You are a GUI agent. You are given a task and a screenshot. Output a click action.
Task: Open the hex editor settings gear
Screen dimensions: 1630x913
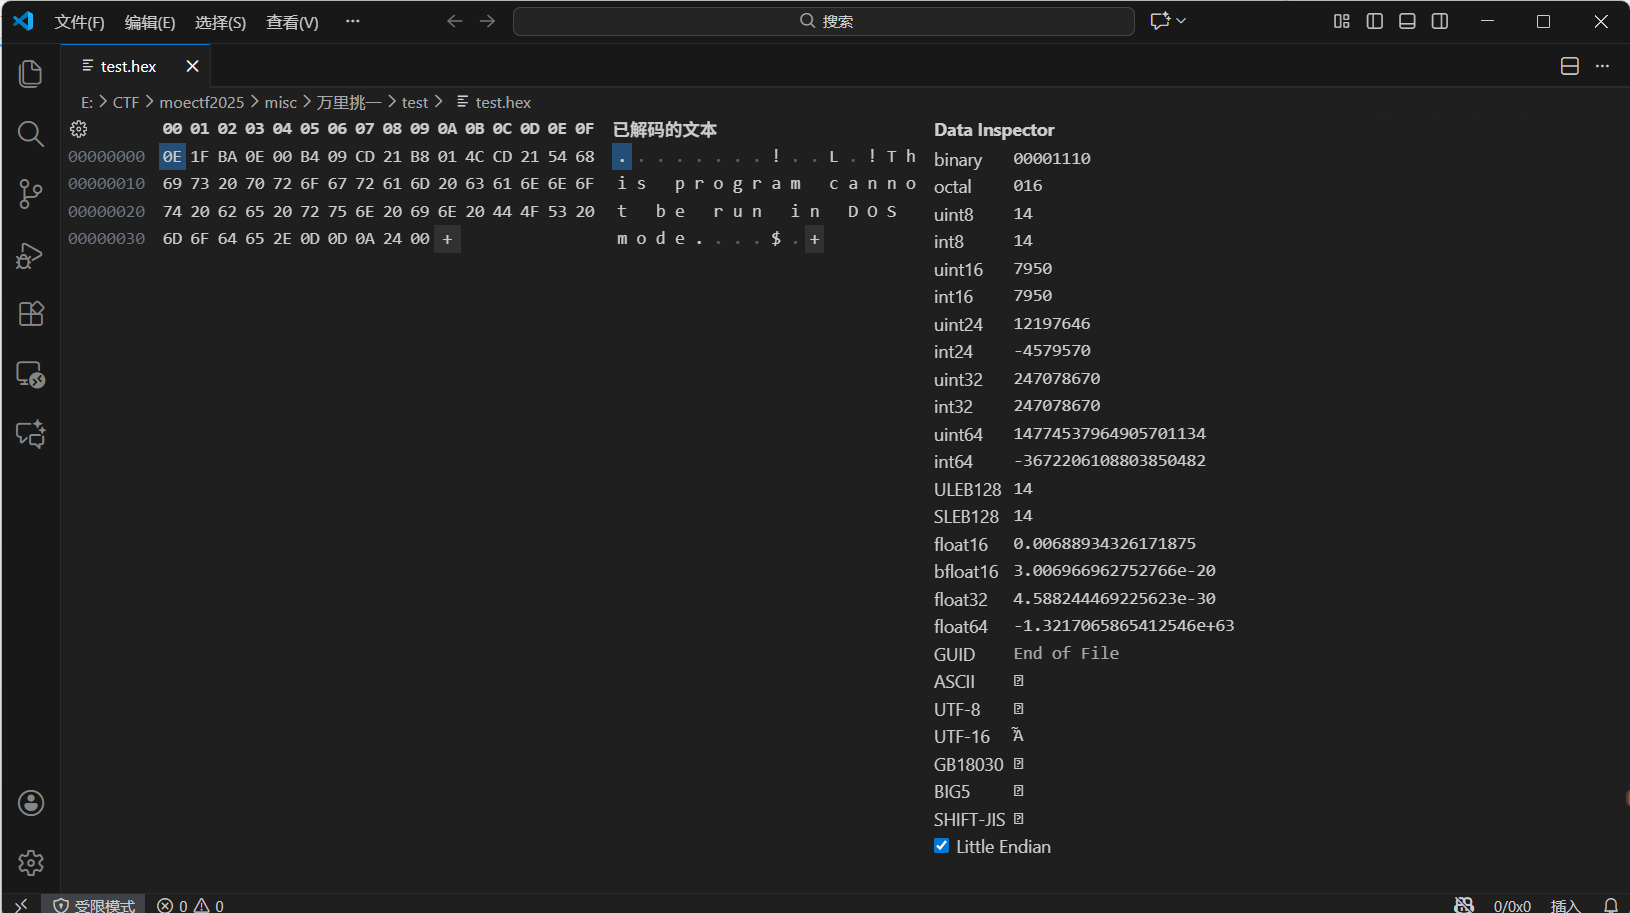(78, 129)
